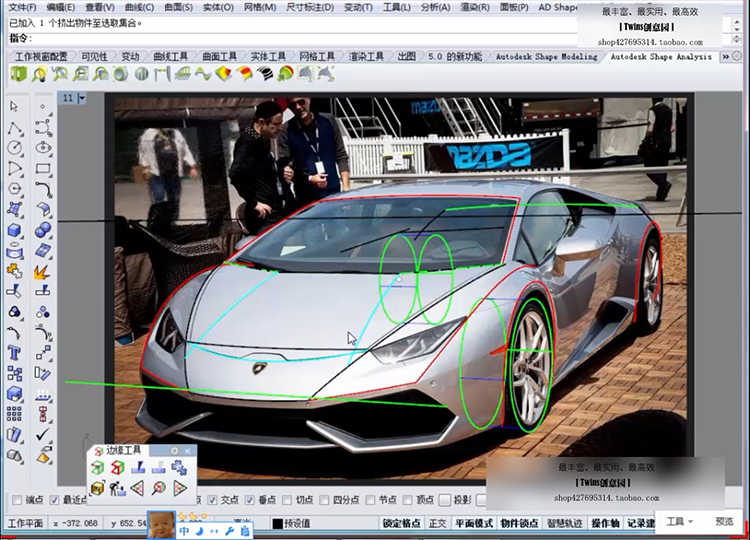
Task: Click the Box solid tool icon
Action: [x=14, y=230]
